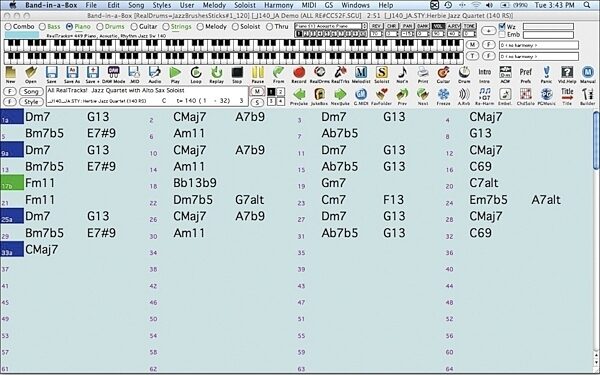
Task: Open the ChdSolo chord solo icon
Action: (x=526, y=96)
